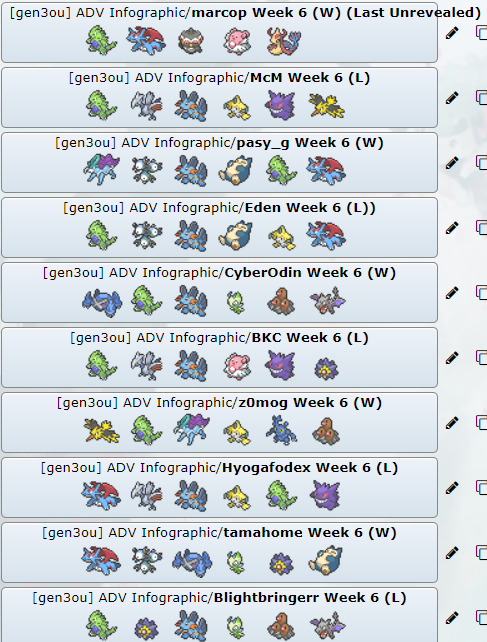The height and width of the screenshot is (642, 487).
Task: Click Gengar sprite in BKC team
Action: coord(280,365)
